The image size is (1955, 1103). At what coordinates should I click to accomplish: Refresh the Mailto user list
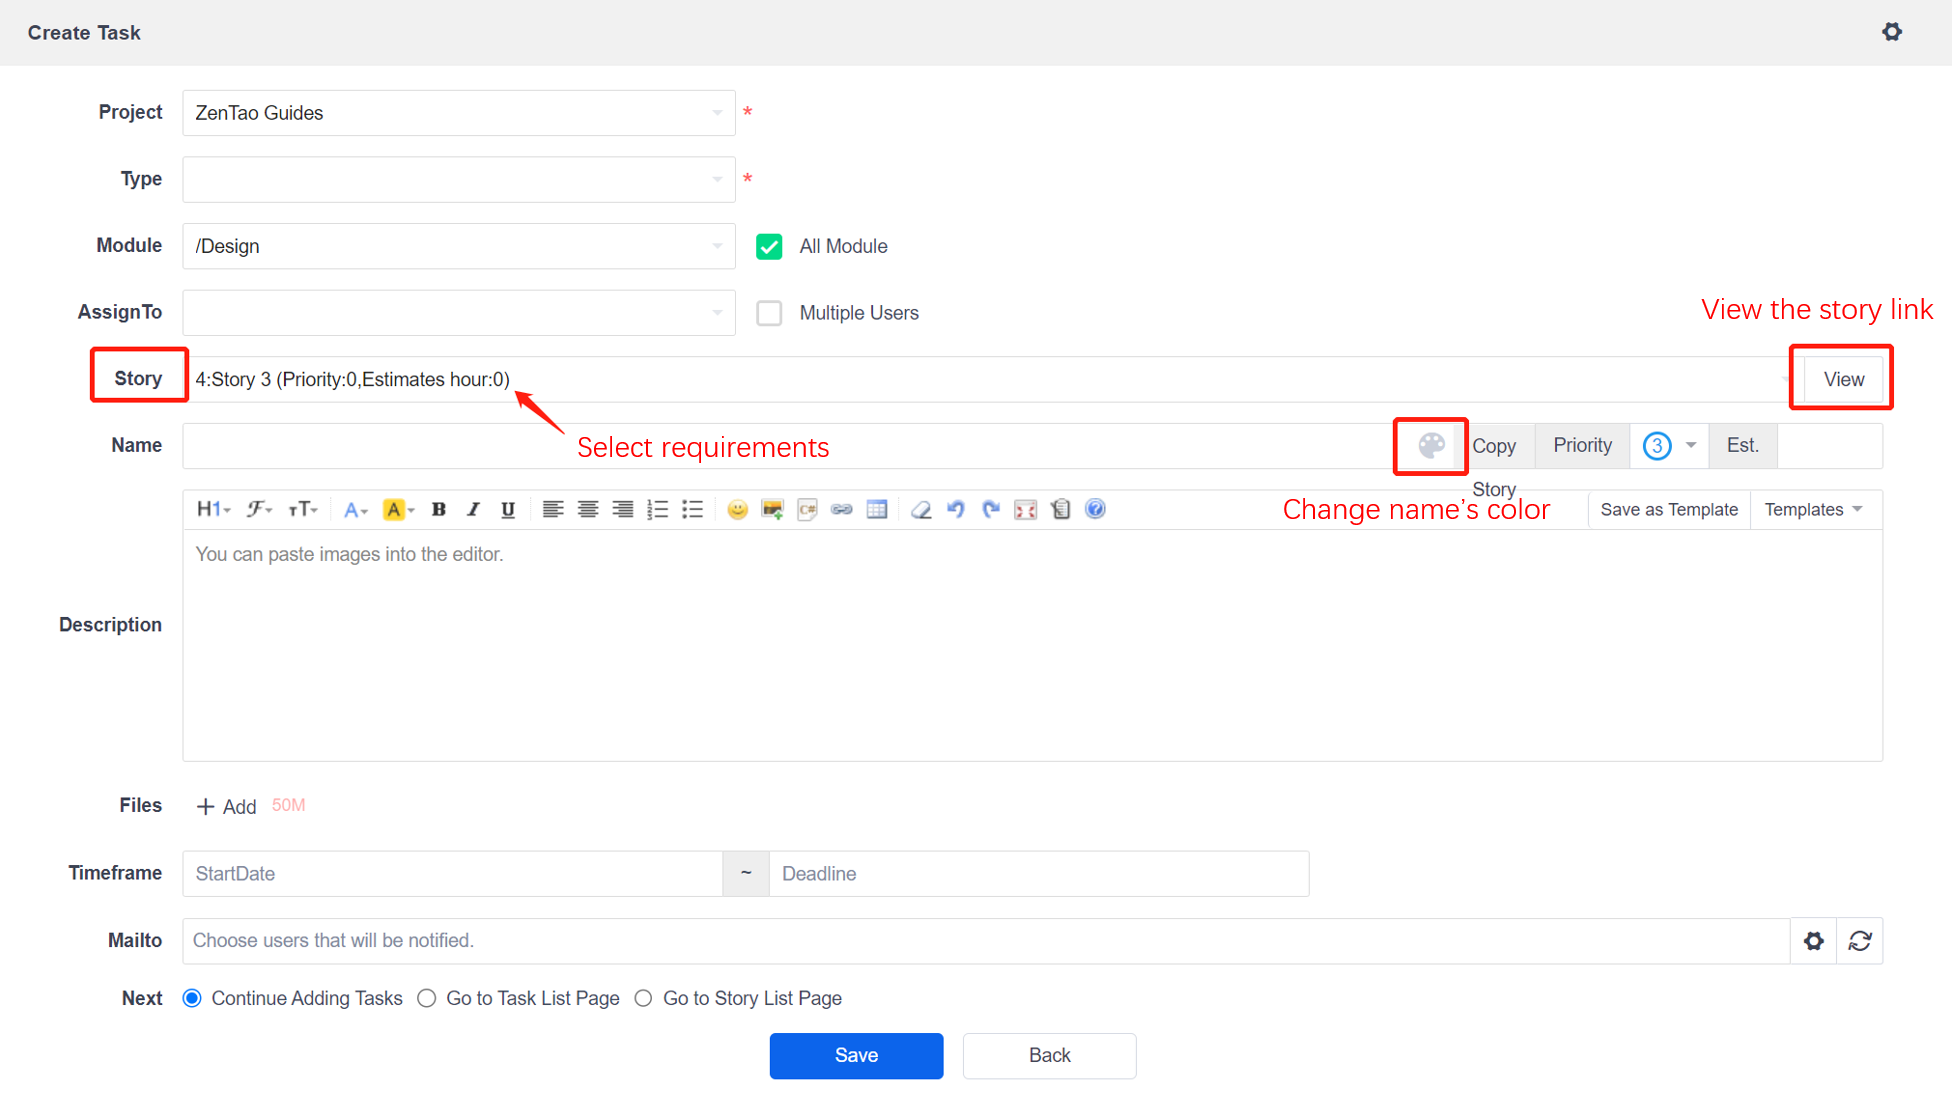[x=1859, y=941]
